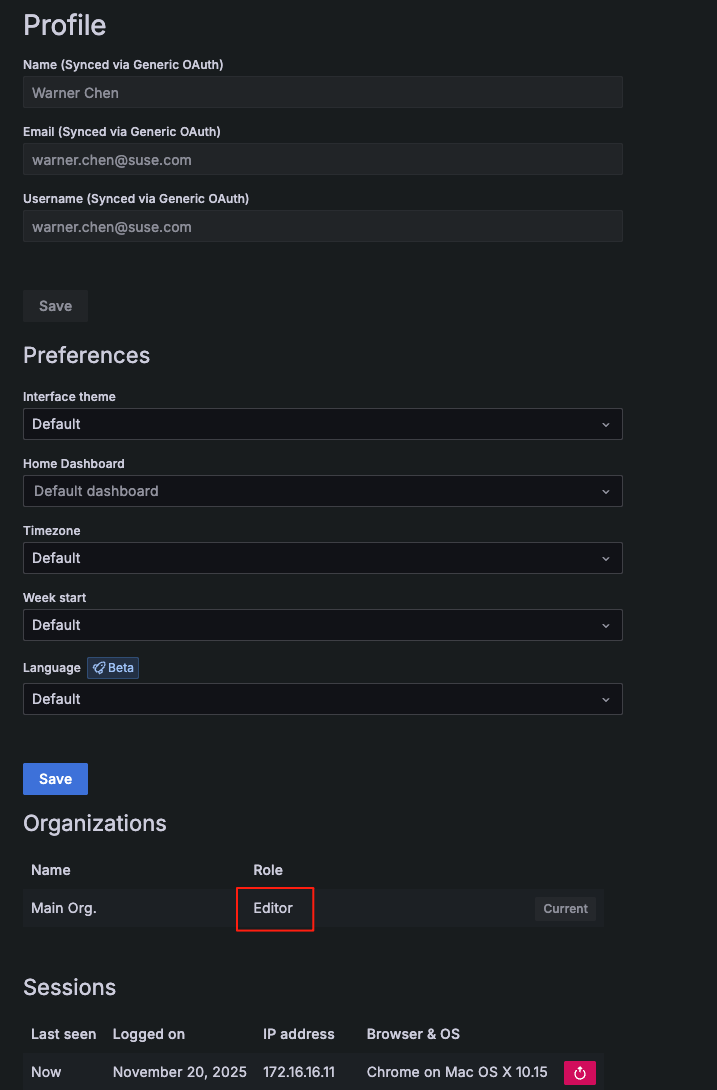
Task: Open the Interface theme dropdown
Action: (322, 424)
